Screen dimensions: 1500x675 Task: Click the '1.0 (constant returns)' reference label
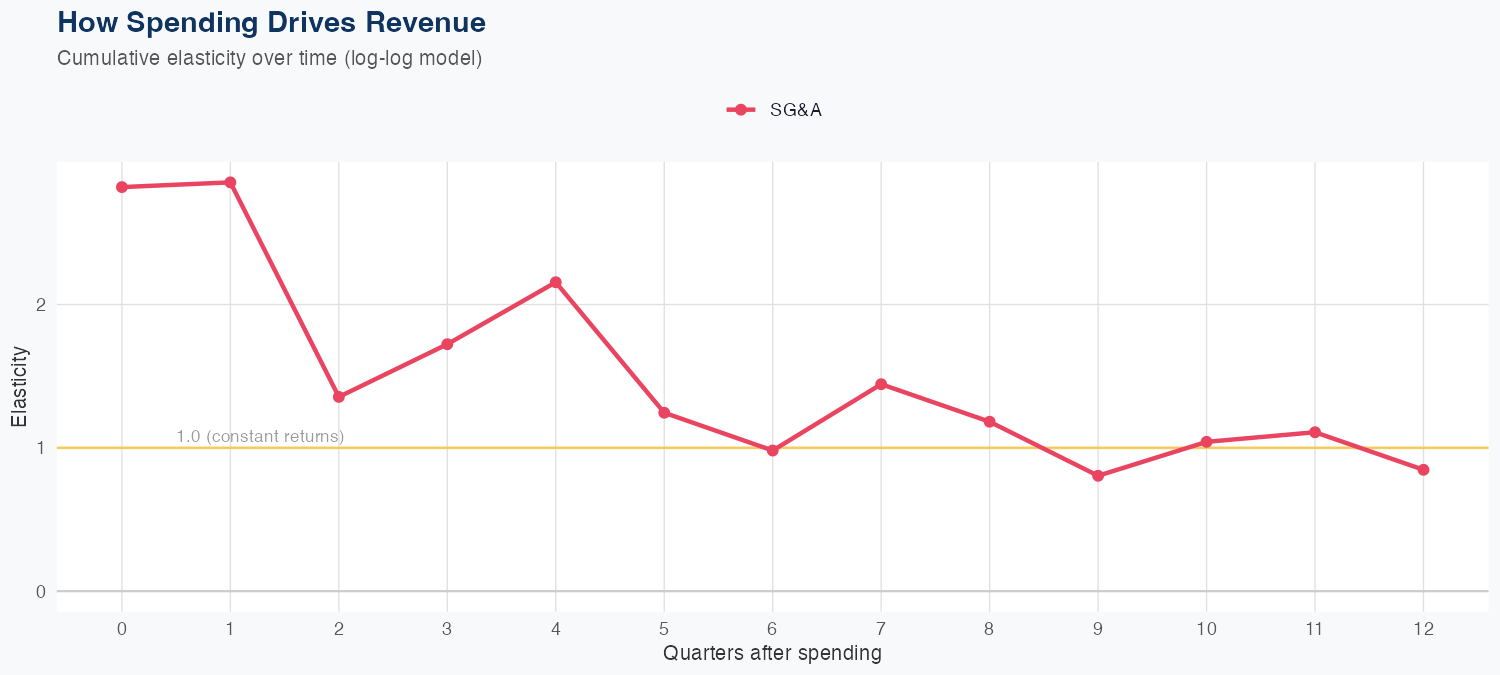[260, 437]
